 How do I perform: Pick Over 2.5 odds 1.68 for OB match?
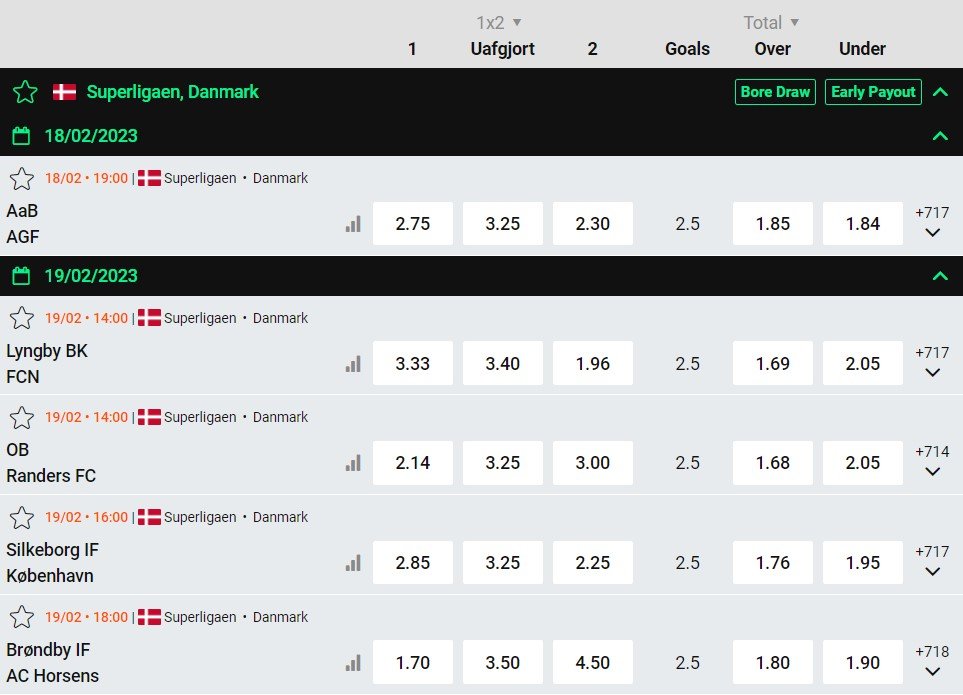(772, 463)
